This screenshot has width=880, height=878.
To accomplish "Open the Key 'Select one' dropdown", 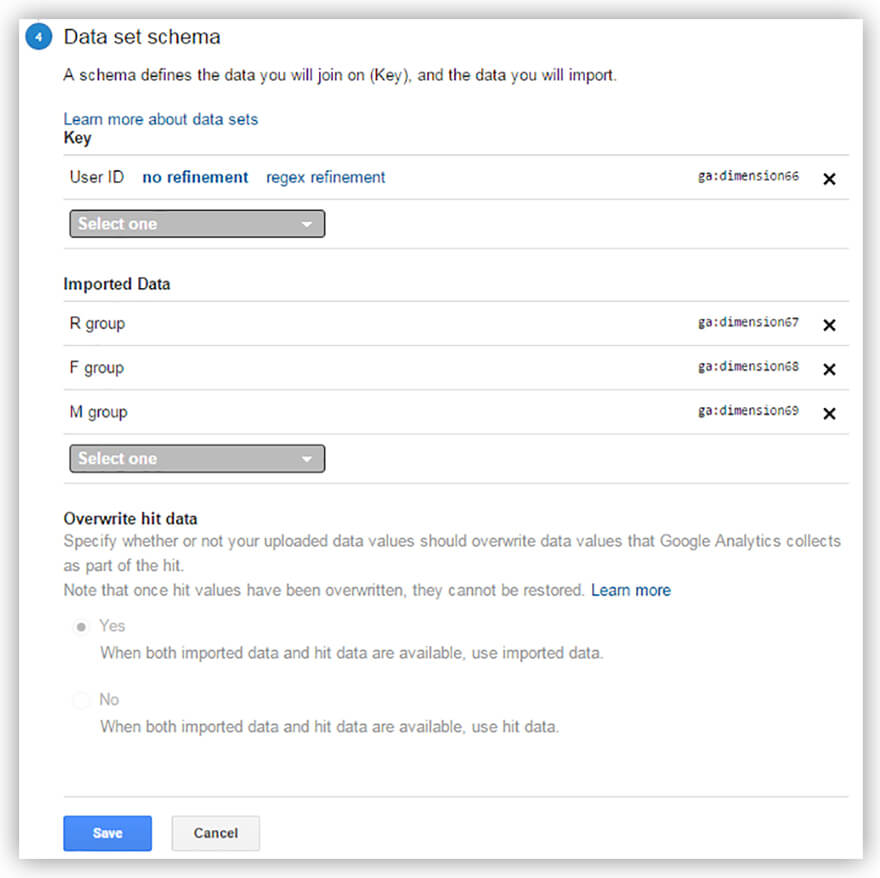I will (197, 224).
